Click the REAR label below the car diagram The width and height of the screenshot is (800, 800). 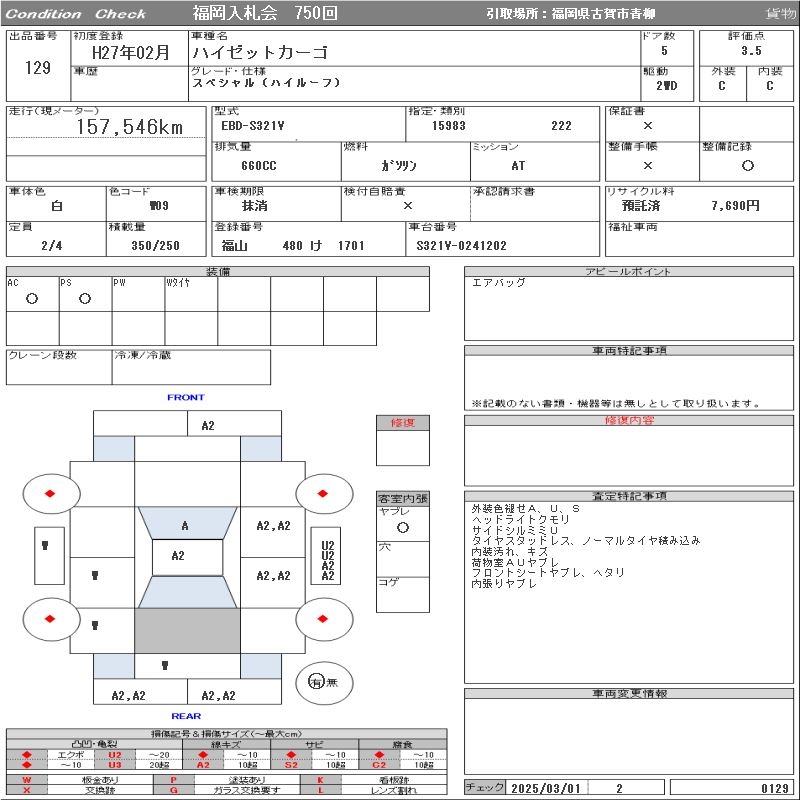186,716
